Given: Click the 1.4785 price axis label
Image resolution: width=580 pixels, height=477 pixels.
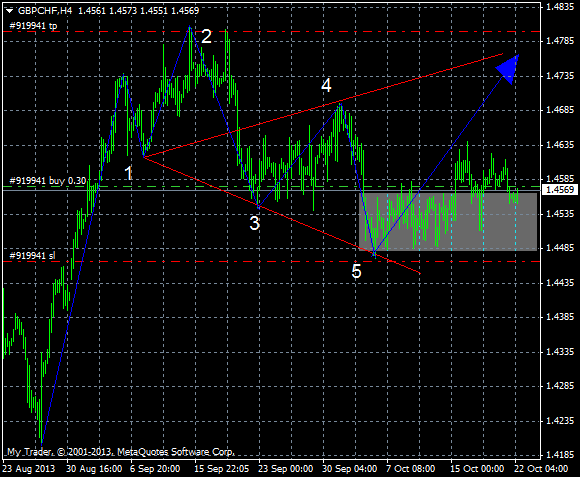Looking at the screenshot, I should [x=560, y=41].
